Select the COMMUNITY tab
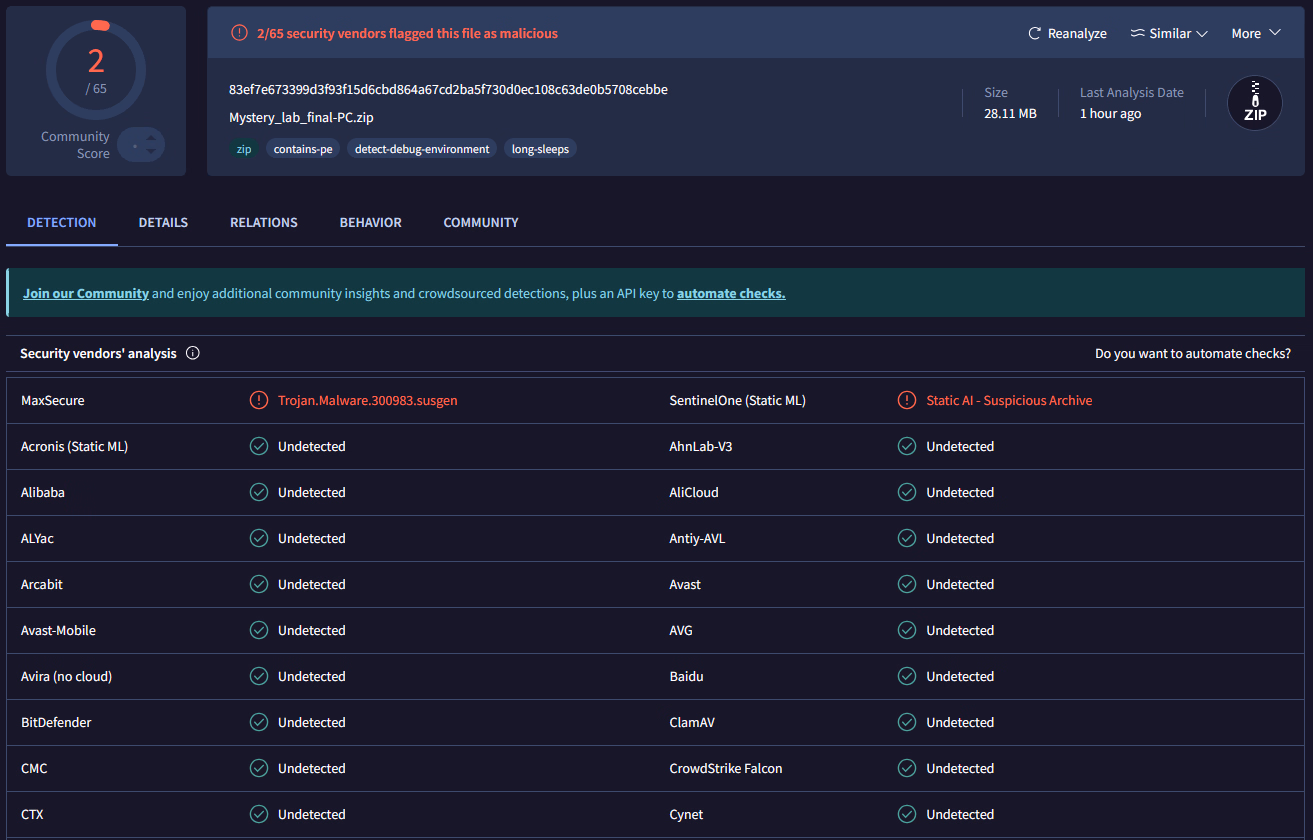Screen dimensions: 1313x840 coord(481,222)
